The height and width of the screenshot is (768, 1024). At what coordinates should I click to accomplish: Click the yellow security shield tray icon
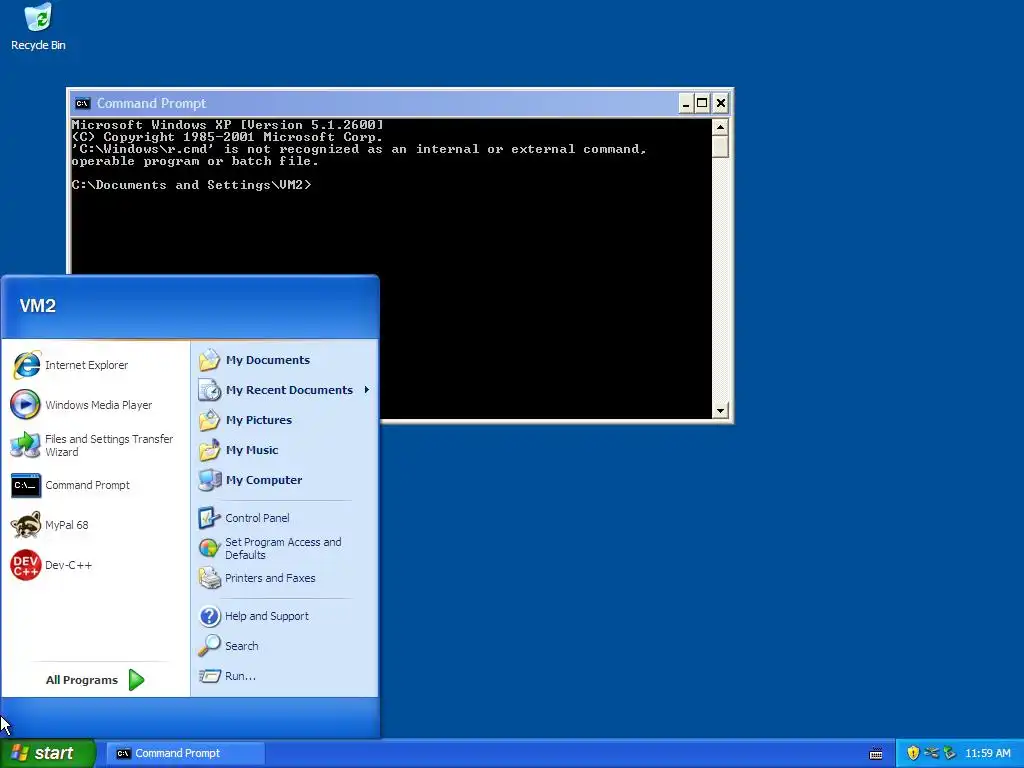[913, 753]
